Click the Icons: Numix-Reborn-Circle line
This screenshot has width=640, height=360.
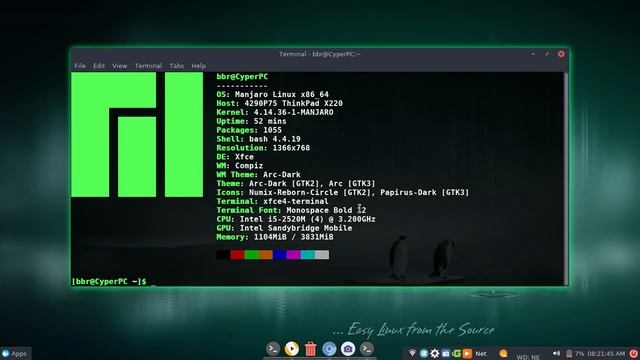coord(343,192)
